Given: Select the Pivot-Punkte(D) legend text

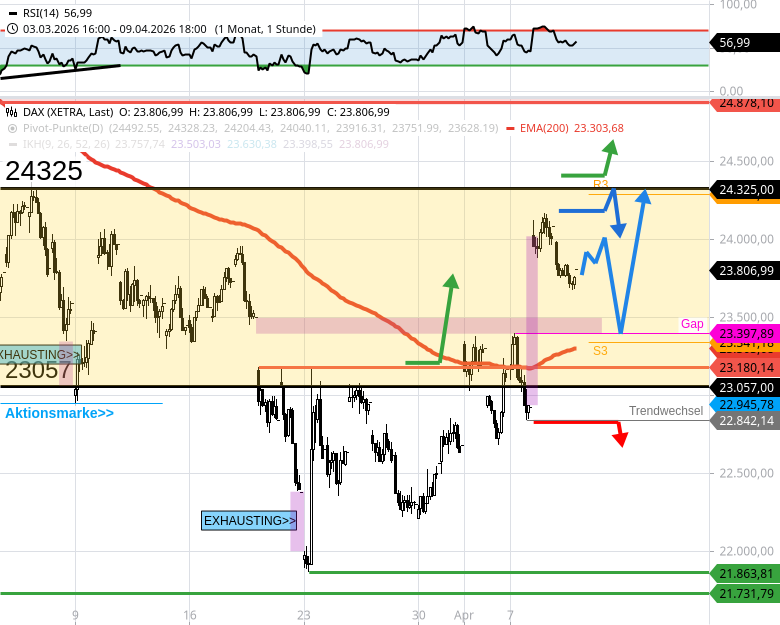Looking at the screenshot, I should [62, 128].
